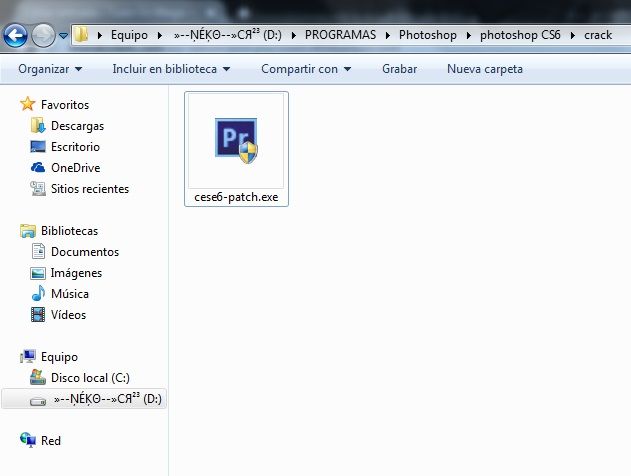Select Bibliotecas in the navigation pane
The height and width of the screenshot is (476, 631).
click(69, 231)
